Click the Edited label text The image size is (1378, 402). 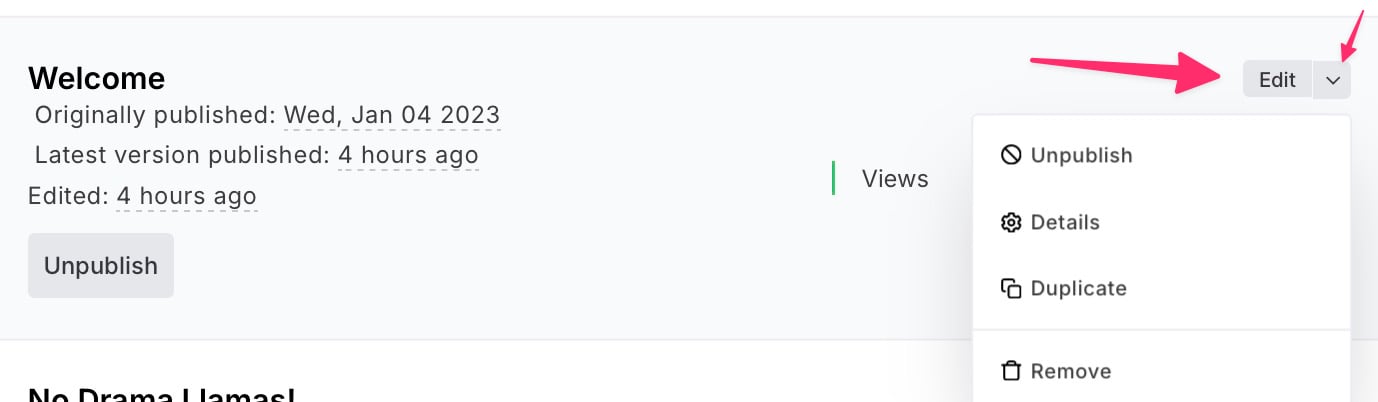point(68,196)
